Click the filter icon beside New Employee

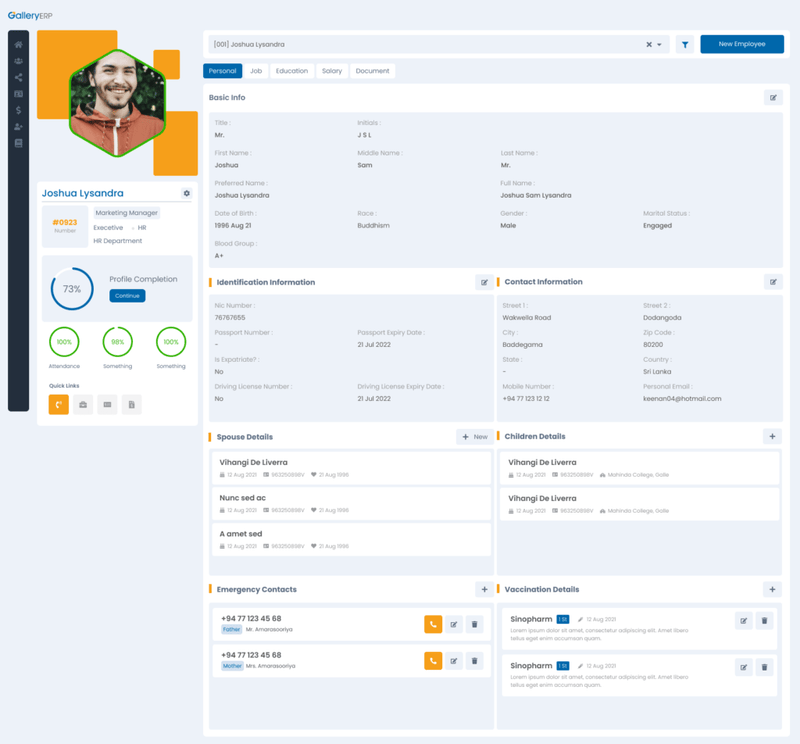(x=685, y=44)
